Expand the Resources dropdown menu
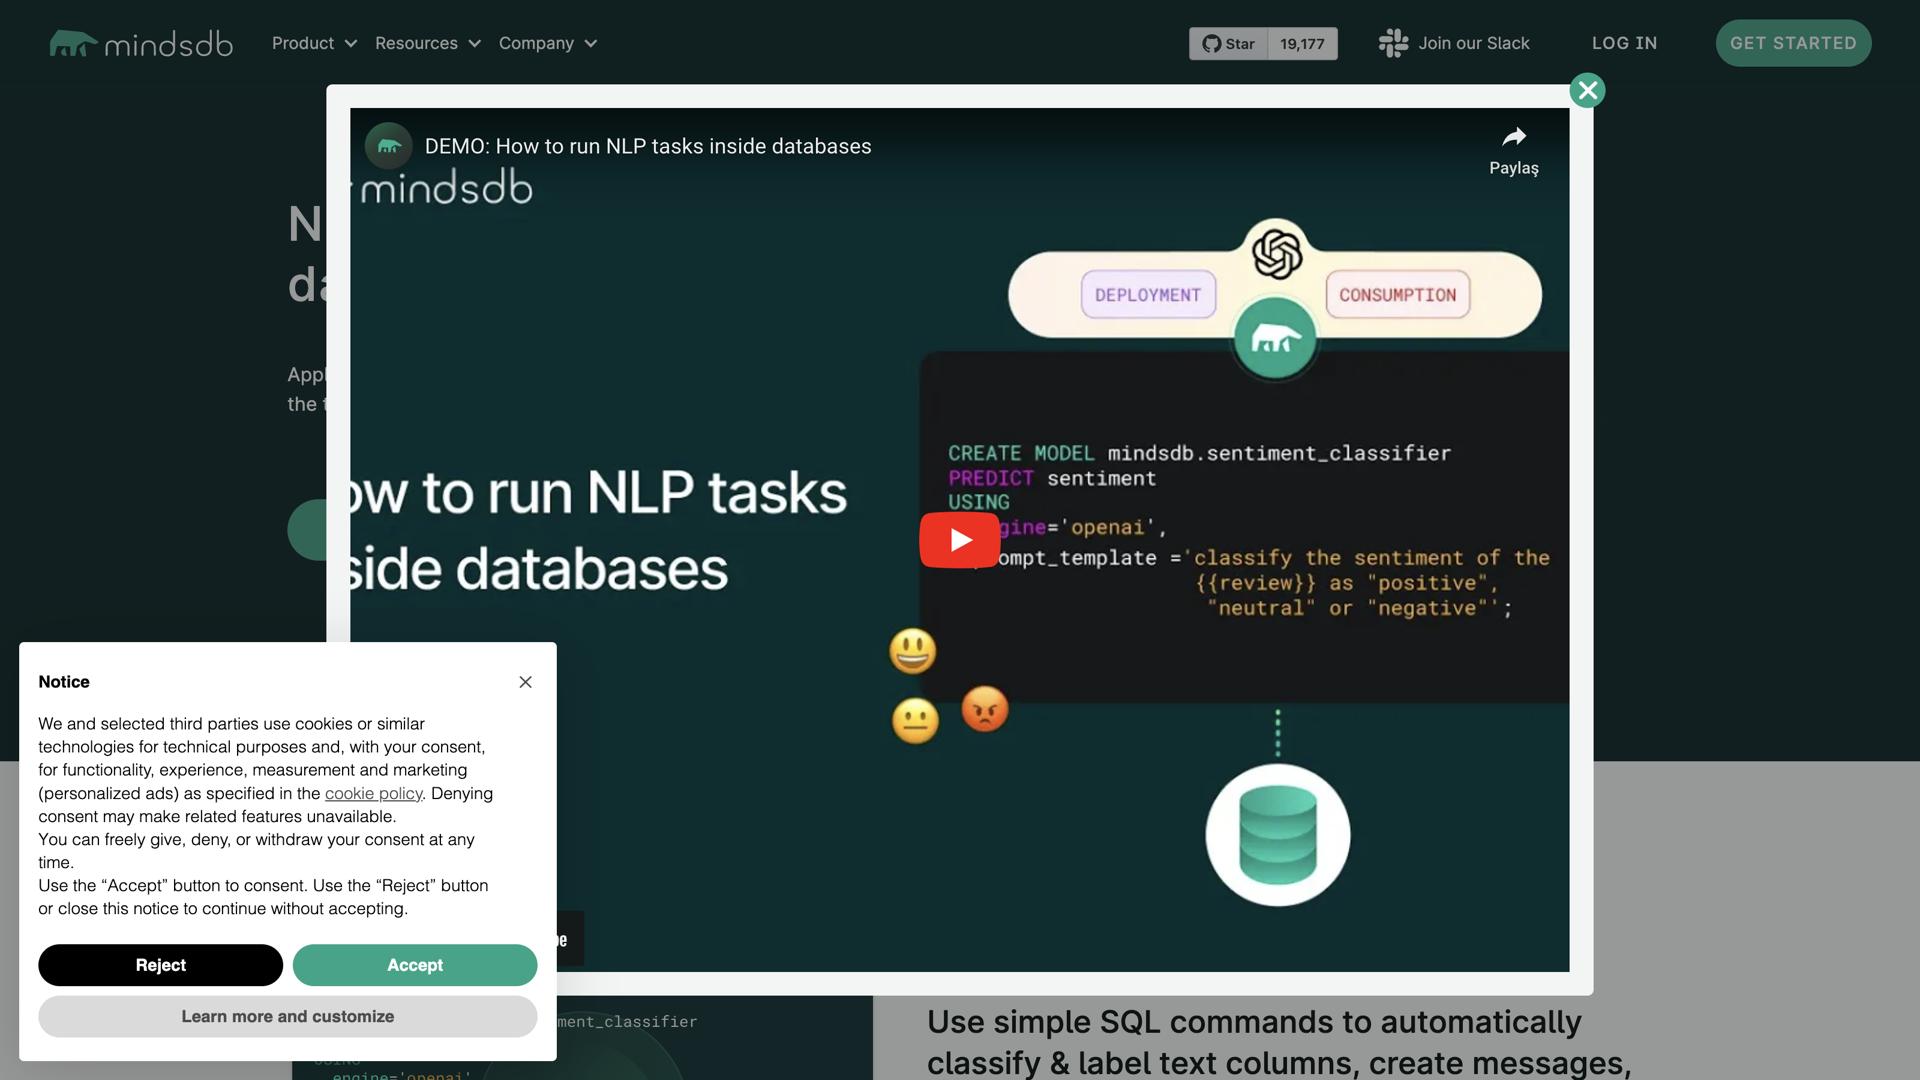Viewport: 1920px width, 1080px height. coord(427,43)
